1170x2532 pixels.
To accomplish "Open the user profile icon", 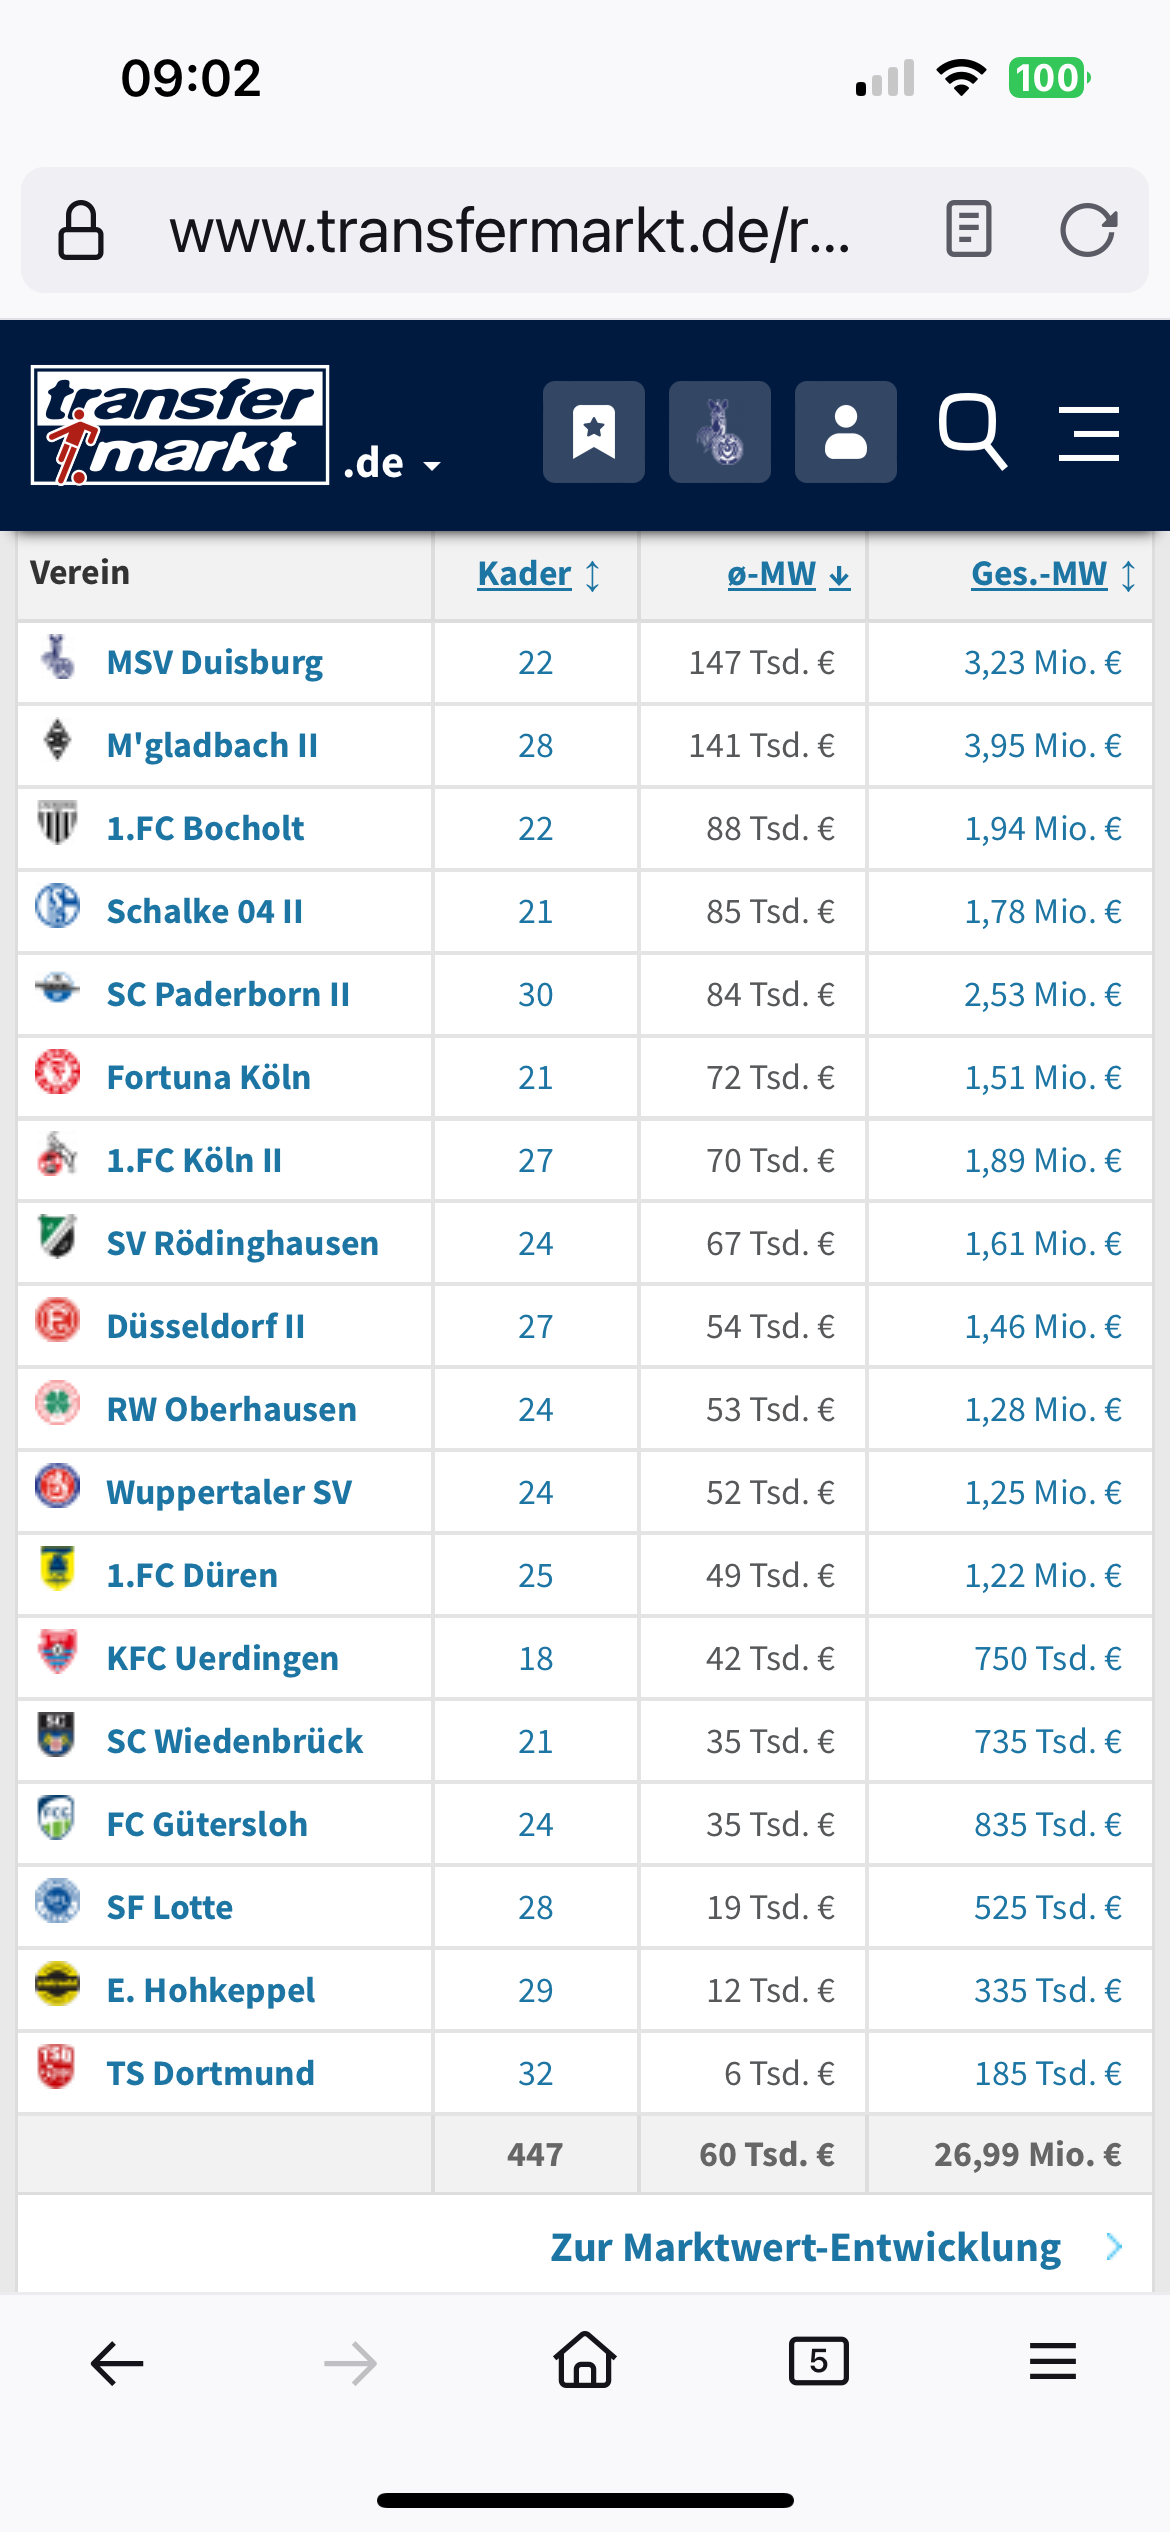I will point(846,432).
